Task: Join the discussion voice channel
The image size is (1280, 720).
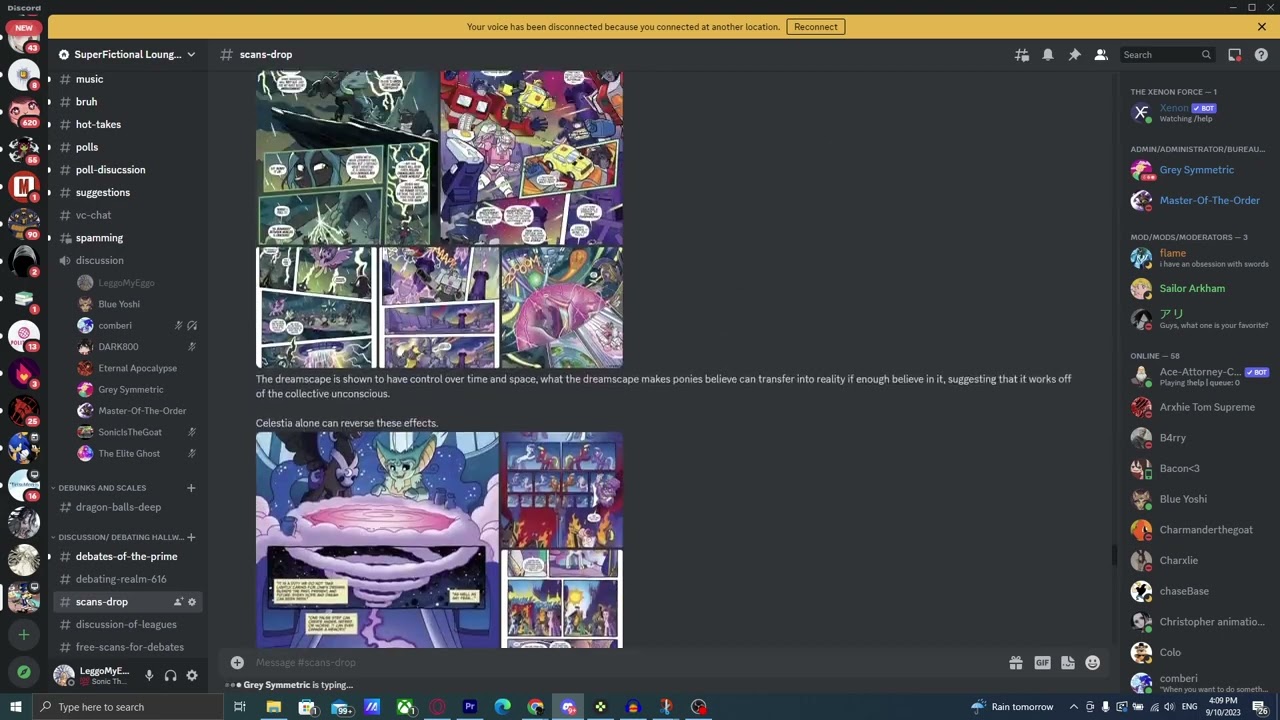Action: [x=127, y=261]
